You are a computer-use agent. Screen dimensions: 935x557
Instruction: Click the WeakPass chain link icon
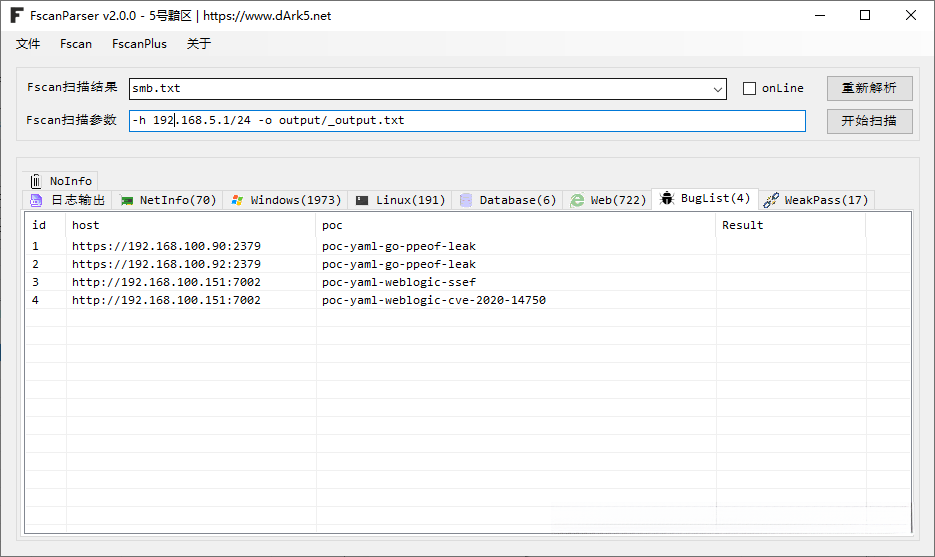[x=771, y=200]
